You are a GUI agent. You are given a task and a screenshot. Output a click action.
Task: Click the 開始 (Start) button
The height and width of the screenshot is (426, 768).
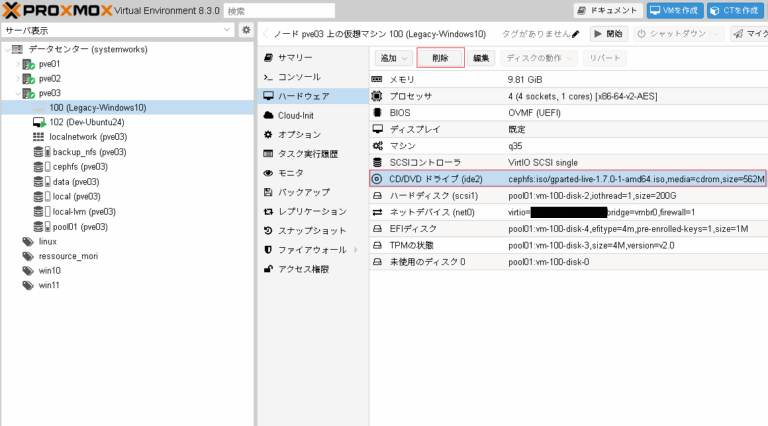pos(608,34)
